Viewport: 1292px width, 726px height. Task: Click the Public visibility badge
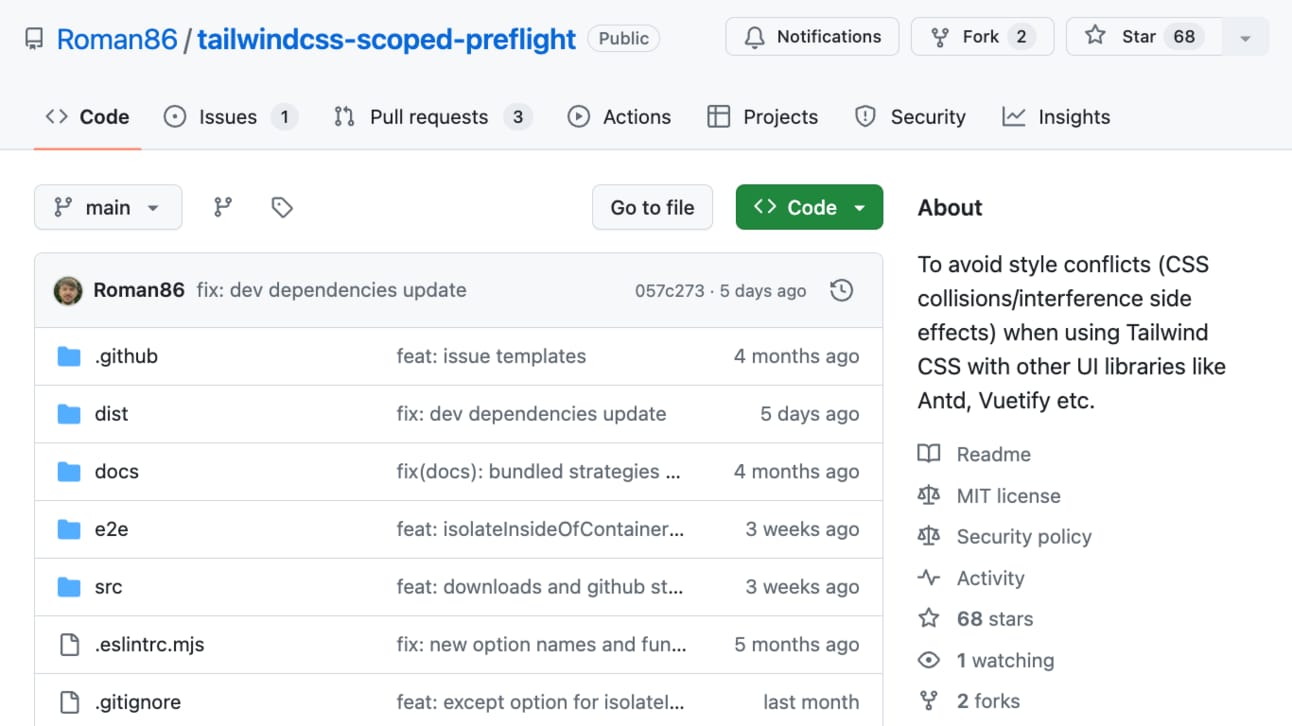pyautogui.click(x=624, y=39)
